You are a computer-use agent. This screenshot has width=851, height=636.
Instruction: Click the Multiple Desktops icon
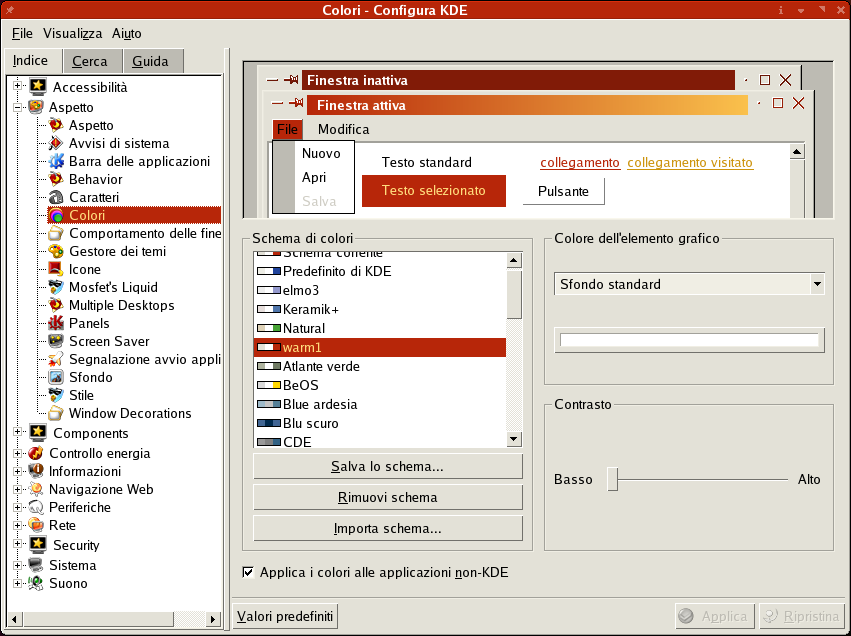56,305
